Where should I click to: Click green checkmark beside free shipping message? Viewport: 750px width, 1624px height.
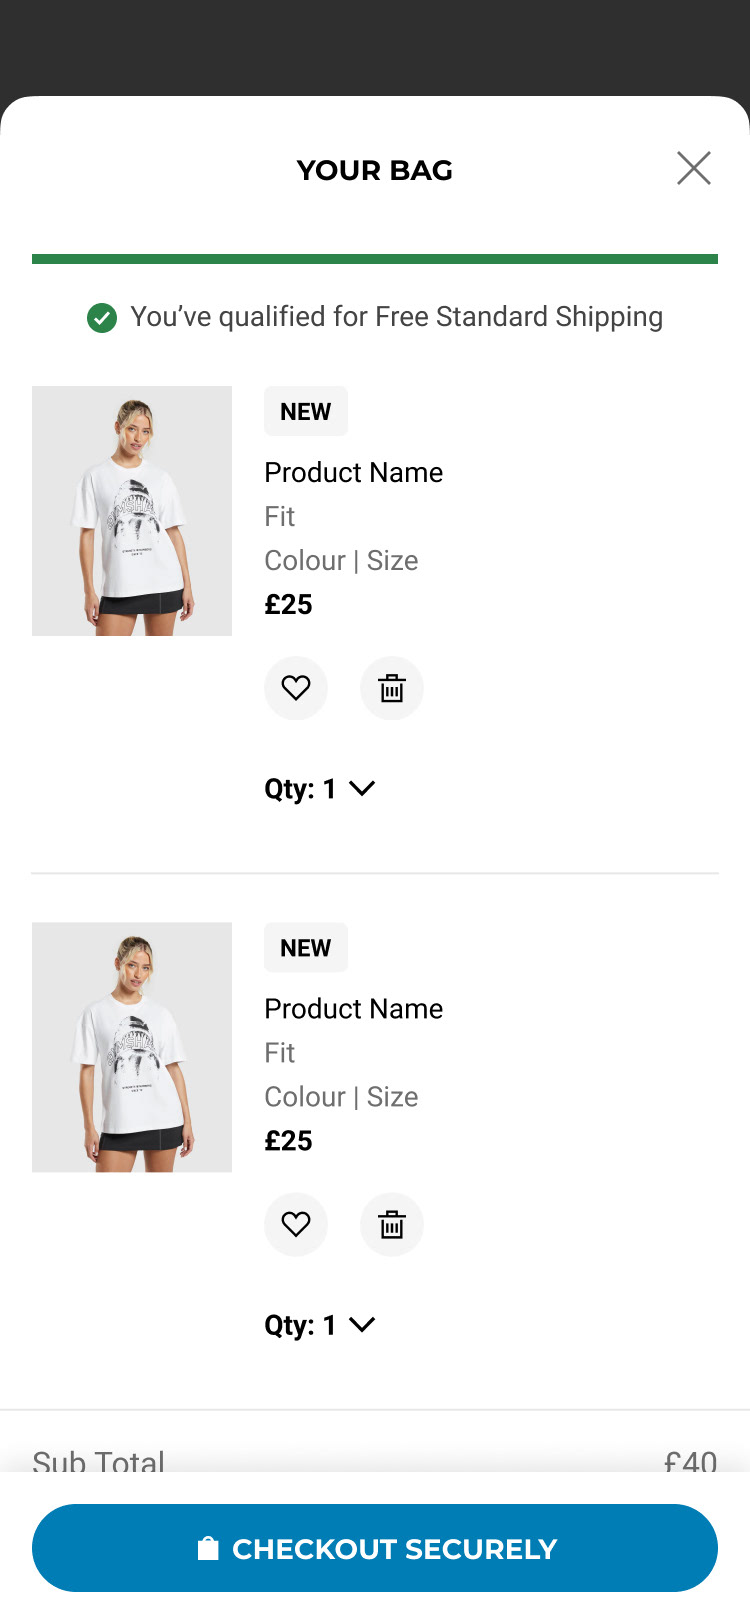102,318
